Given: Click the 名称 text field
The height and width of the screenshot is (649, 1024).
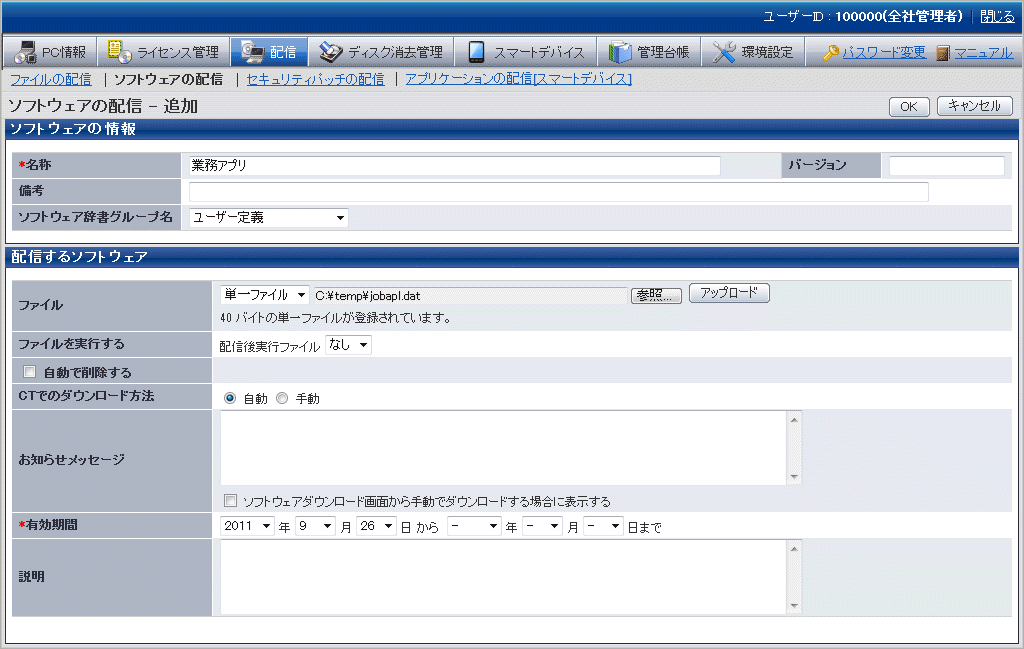Looking at the screenshot, I should click(455, 166).
